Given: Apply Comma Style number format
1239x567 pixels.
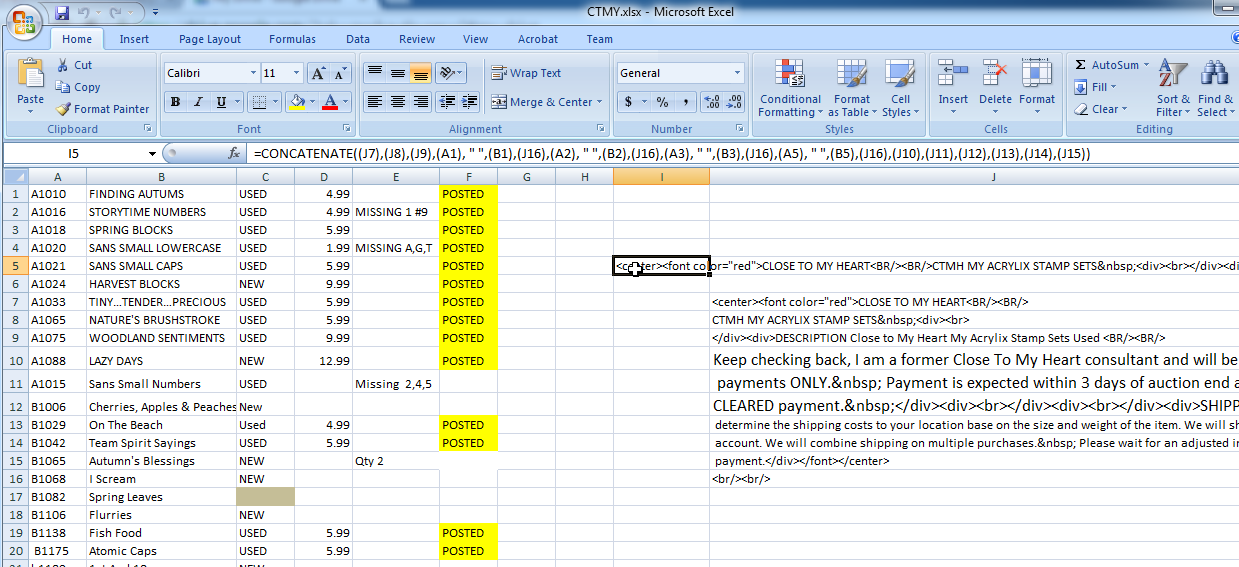Looking at the screenshot, I should pos(685,101).
